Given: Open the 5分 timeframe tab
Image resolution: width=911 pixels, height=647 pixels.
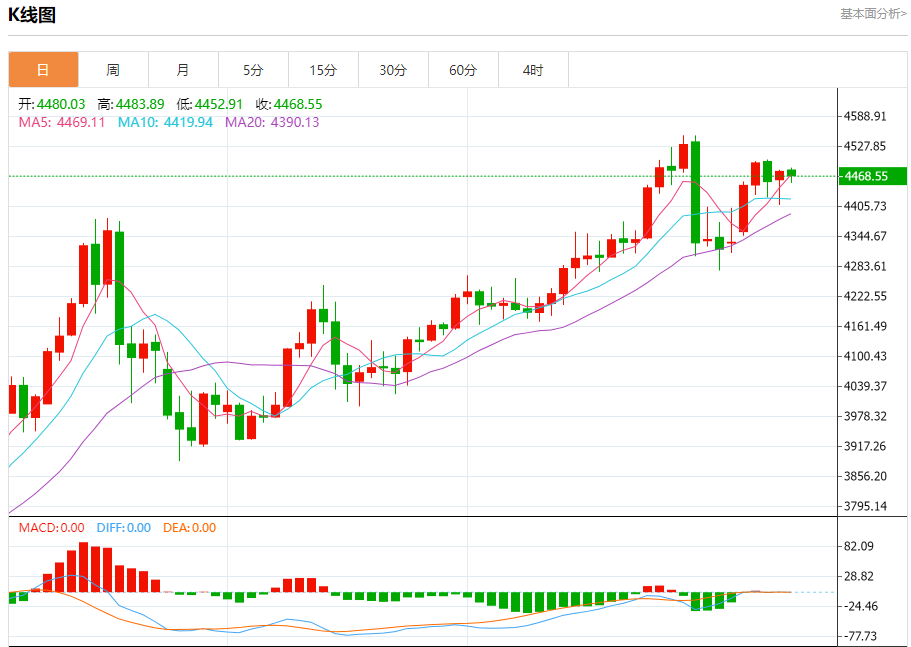Looking at the screenshot, I should pos(253,70).
